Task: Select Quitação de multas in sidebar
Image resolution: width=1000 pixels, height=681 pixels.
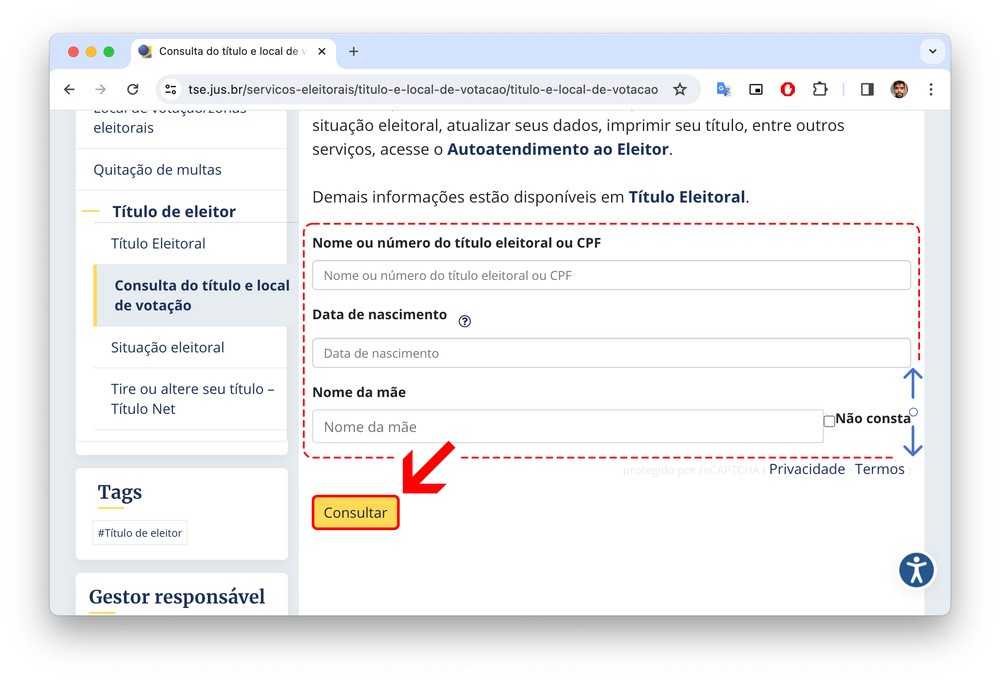Action: [x=157, y=170]
